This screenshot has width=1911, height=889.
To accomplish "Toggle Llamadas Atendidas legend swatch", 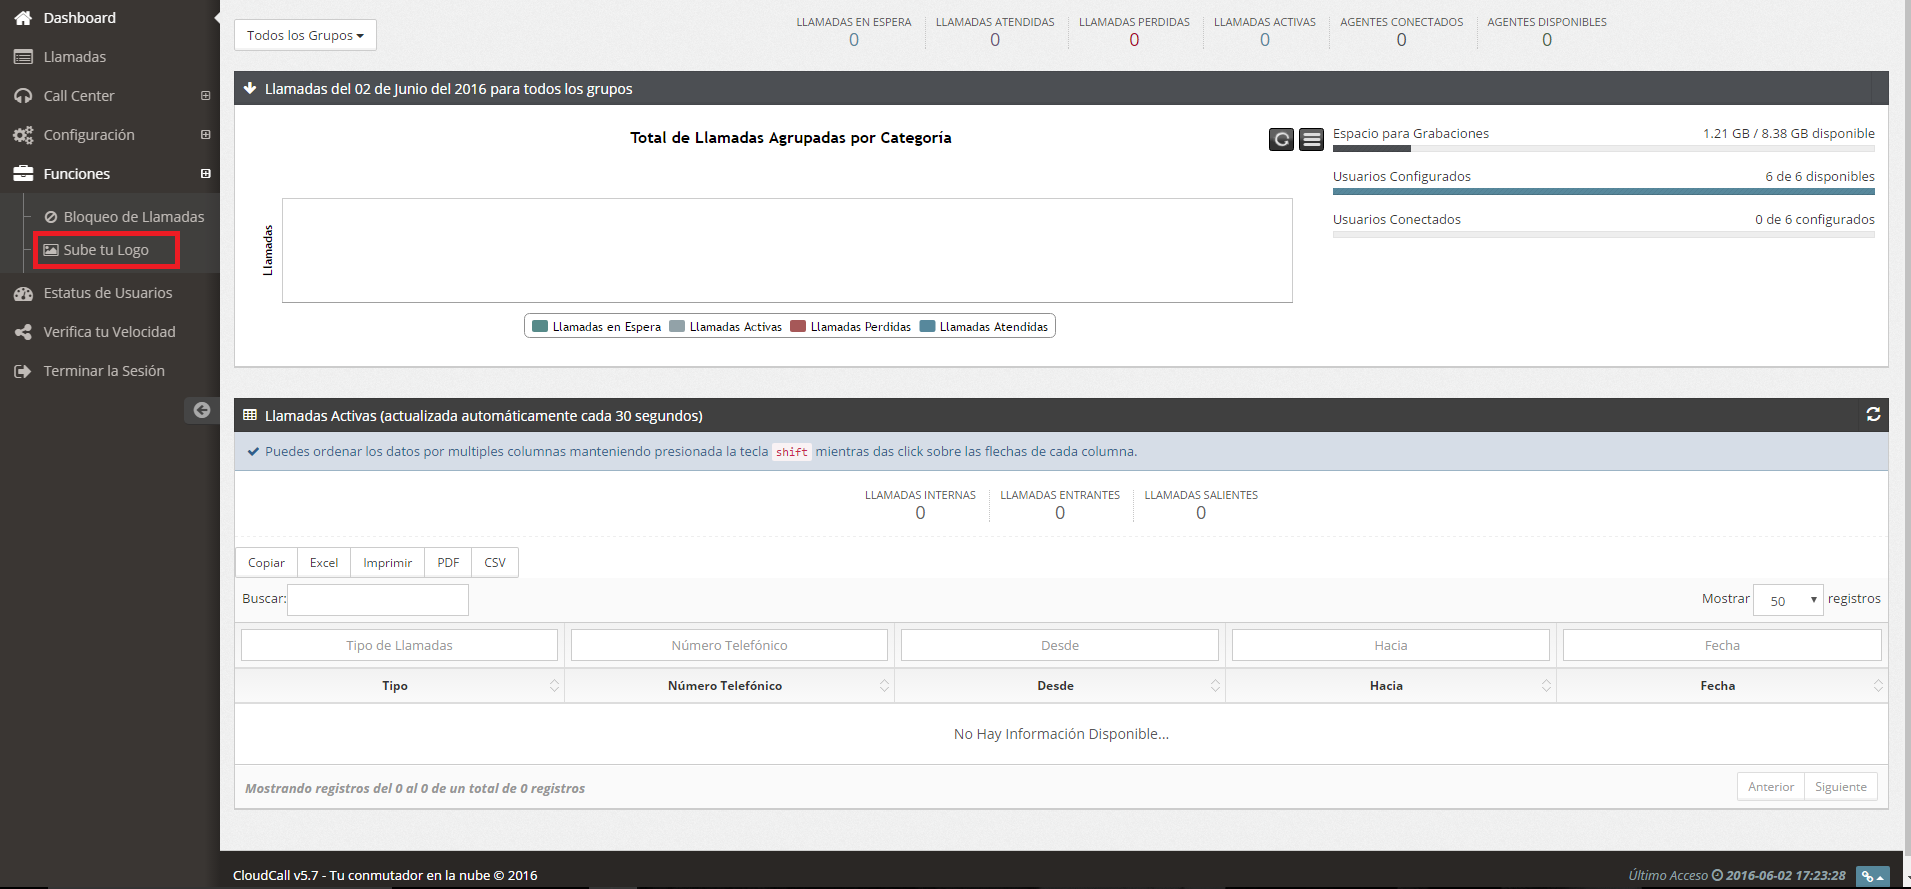I will [x=927, y=326].
